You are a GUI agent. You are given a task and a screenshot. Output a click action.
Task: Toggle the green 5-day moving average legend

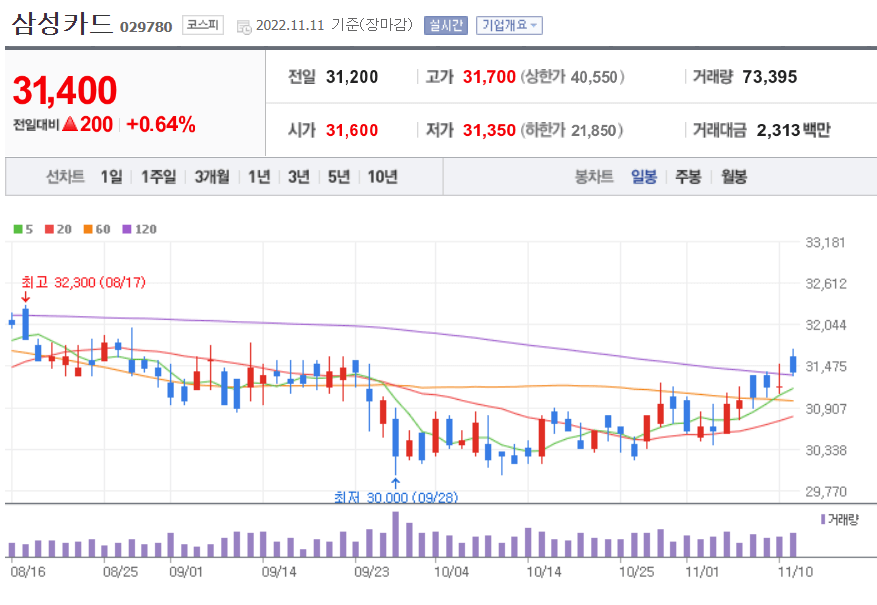[x=22, y=229]
